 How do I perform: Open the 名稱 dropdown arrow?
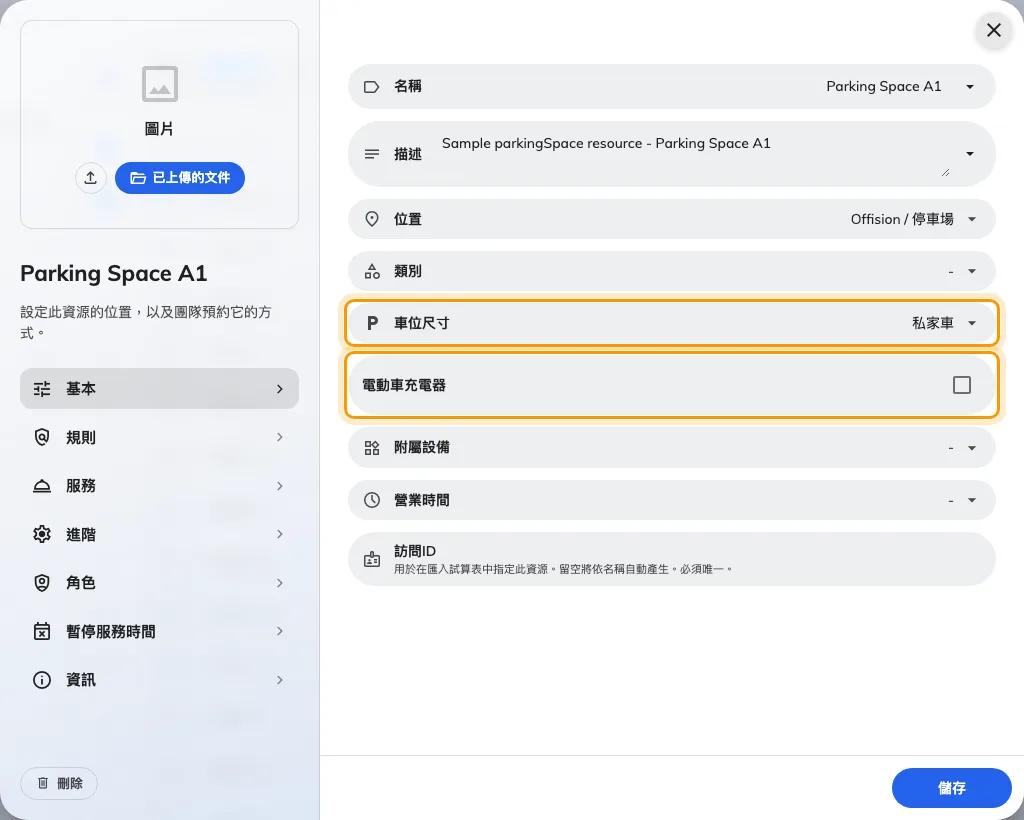[x=970, y=87]
